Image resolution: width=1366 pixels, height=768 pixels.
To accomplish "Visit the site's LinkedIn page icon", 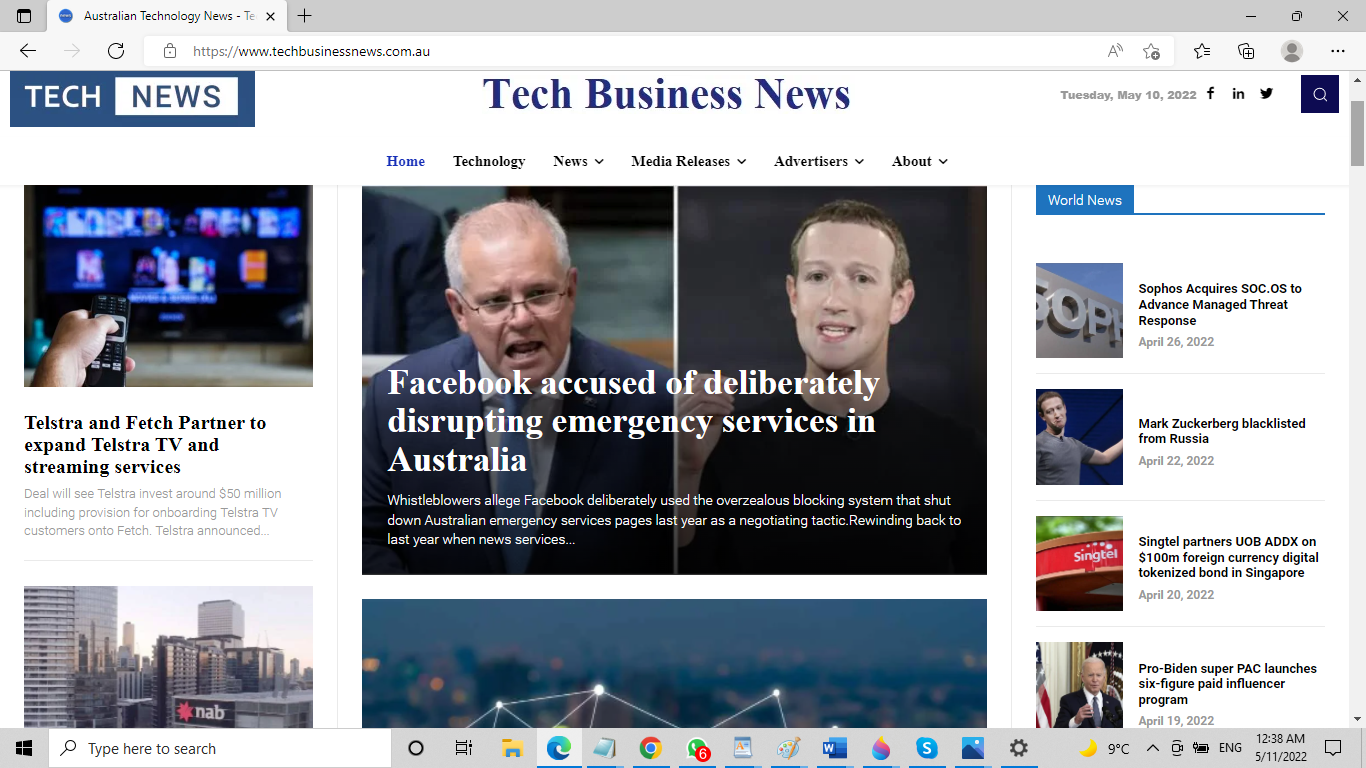I will (x=1238, y=94).
